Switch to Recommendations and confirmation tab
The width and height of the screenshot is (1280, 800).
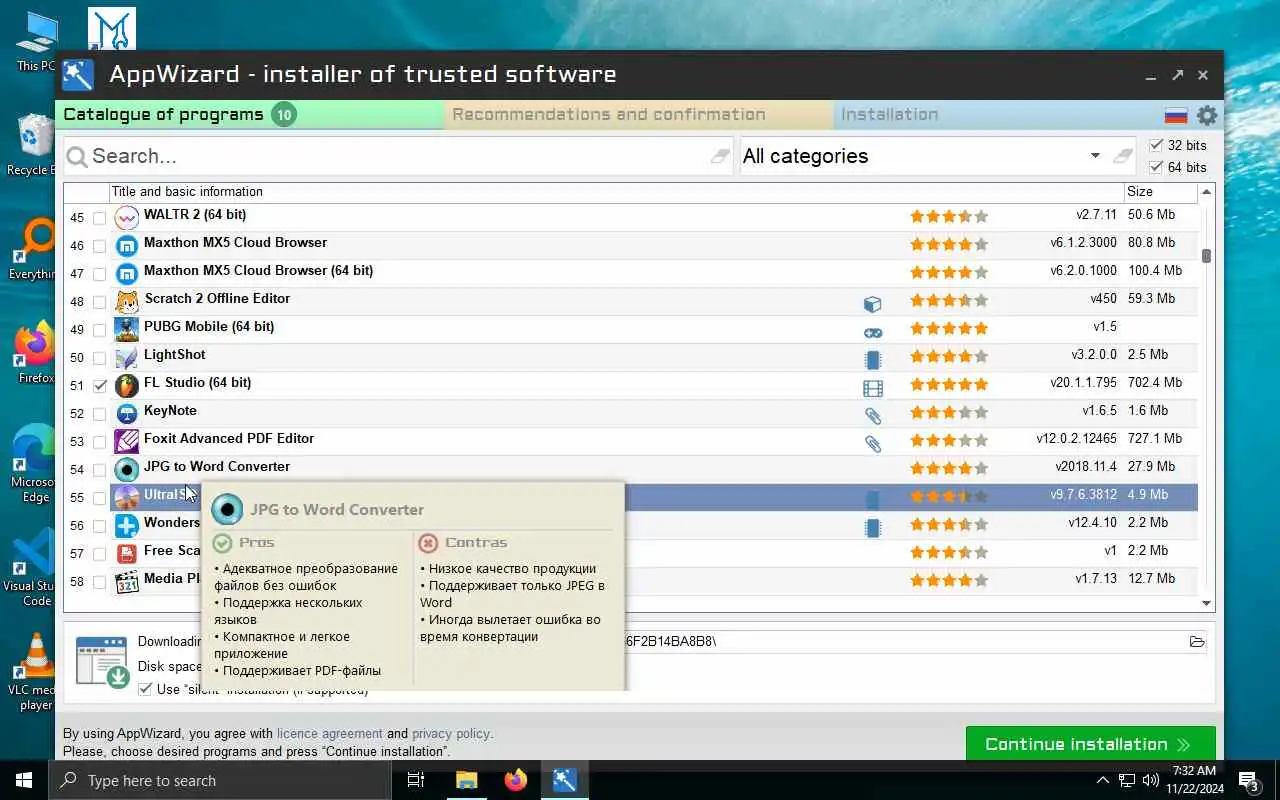639,114
